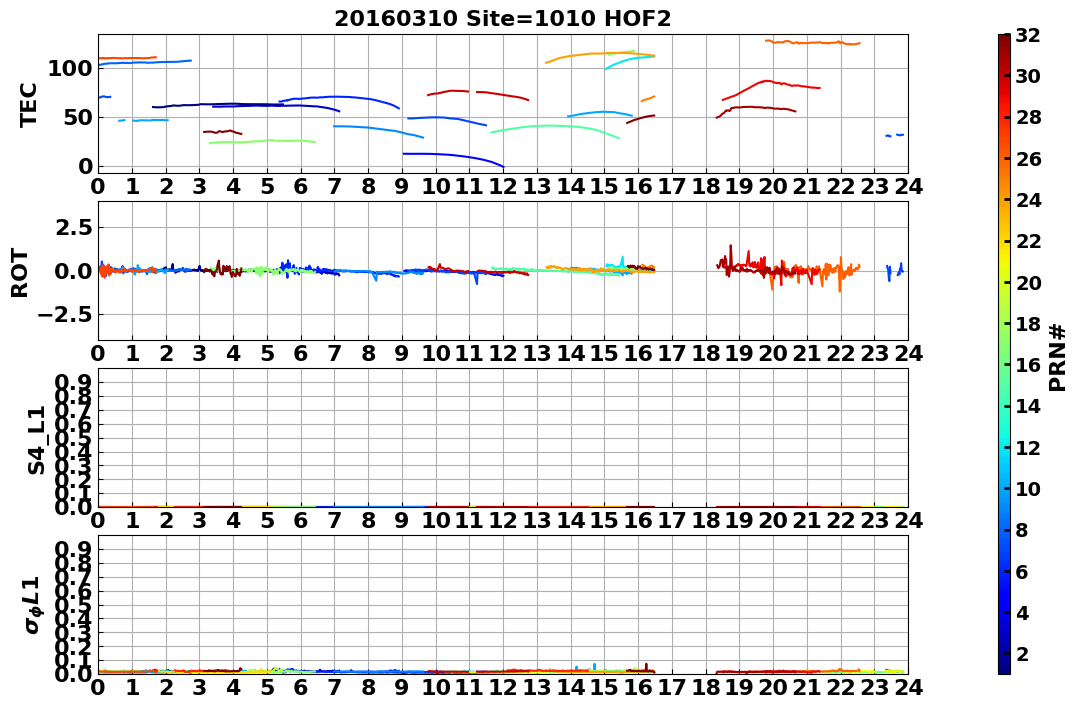Click the orange TEC trace above 120 near hour 21
1077x709 pixels.
tap(813, 43)
